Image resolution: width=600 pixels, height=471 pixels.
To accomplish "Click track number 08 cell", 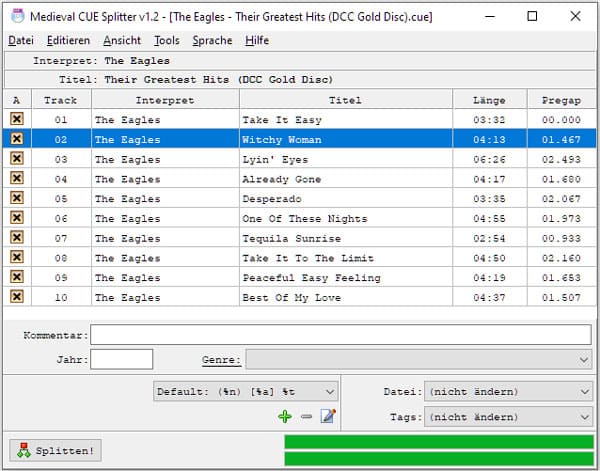I will [61, 258].
